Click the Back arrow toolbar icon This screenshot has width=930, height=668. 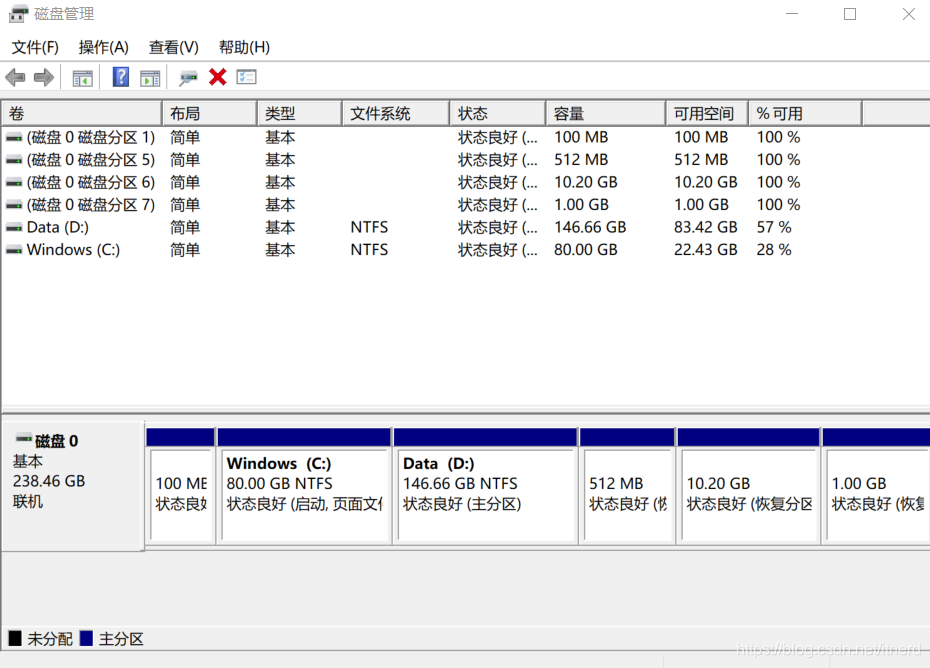[15, 77]
